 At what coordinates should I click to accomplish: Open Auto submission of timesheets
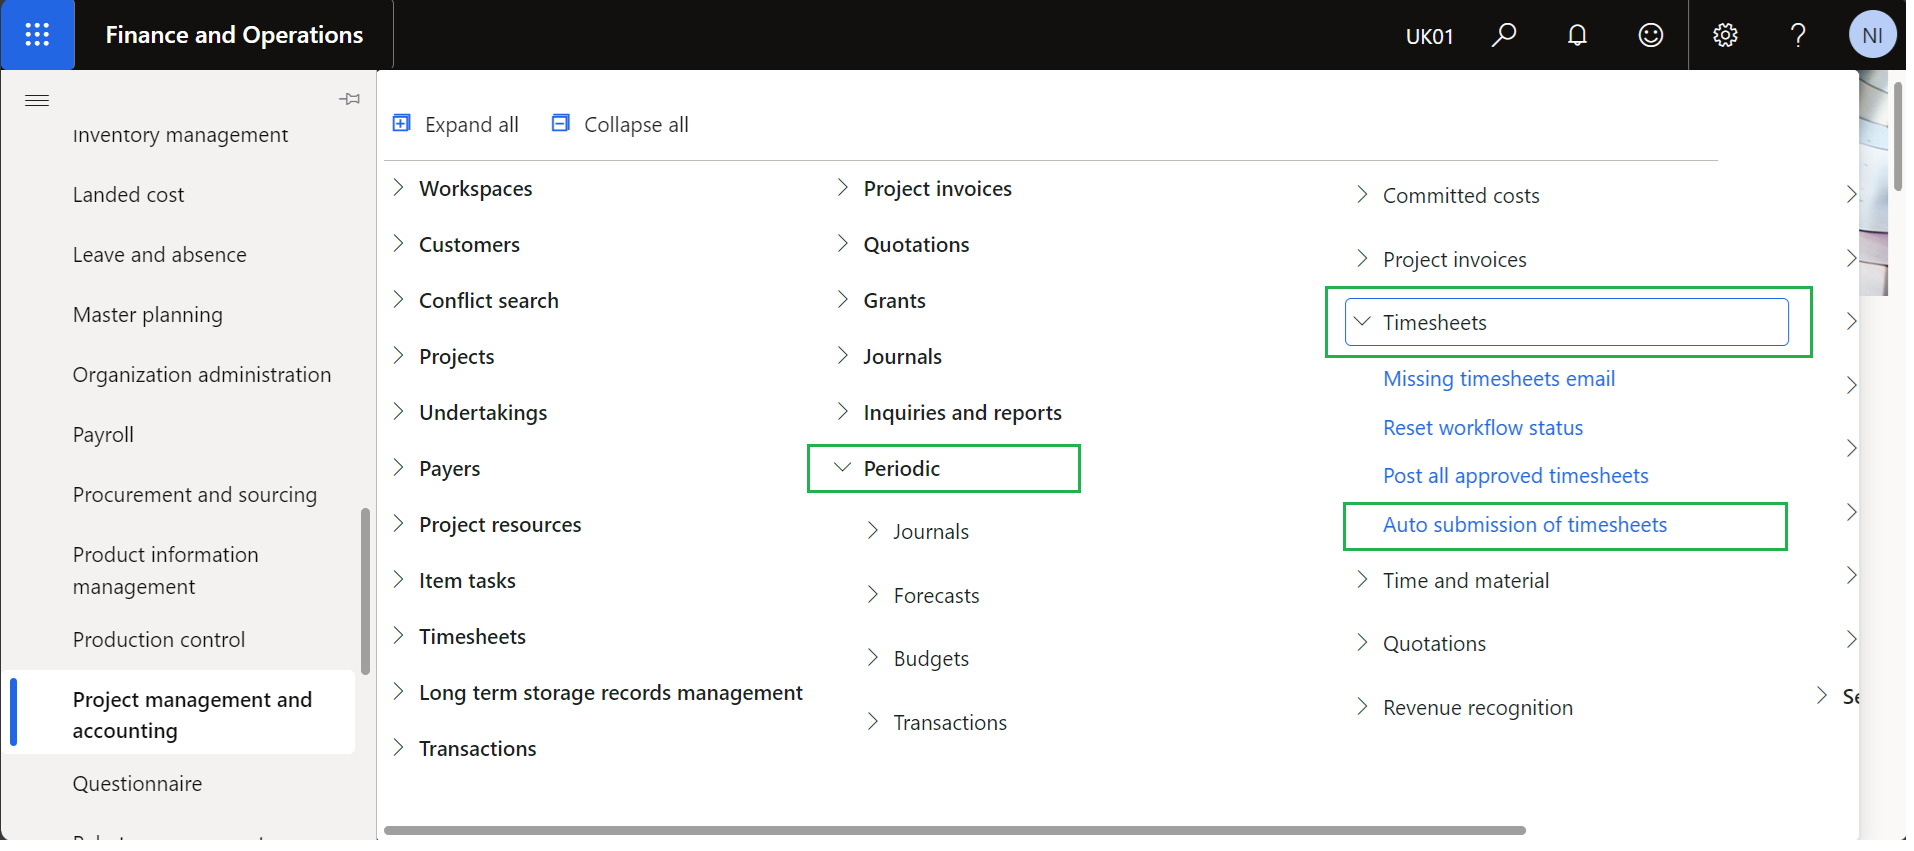pos(1525,525)
